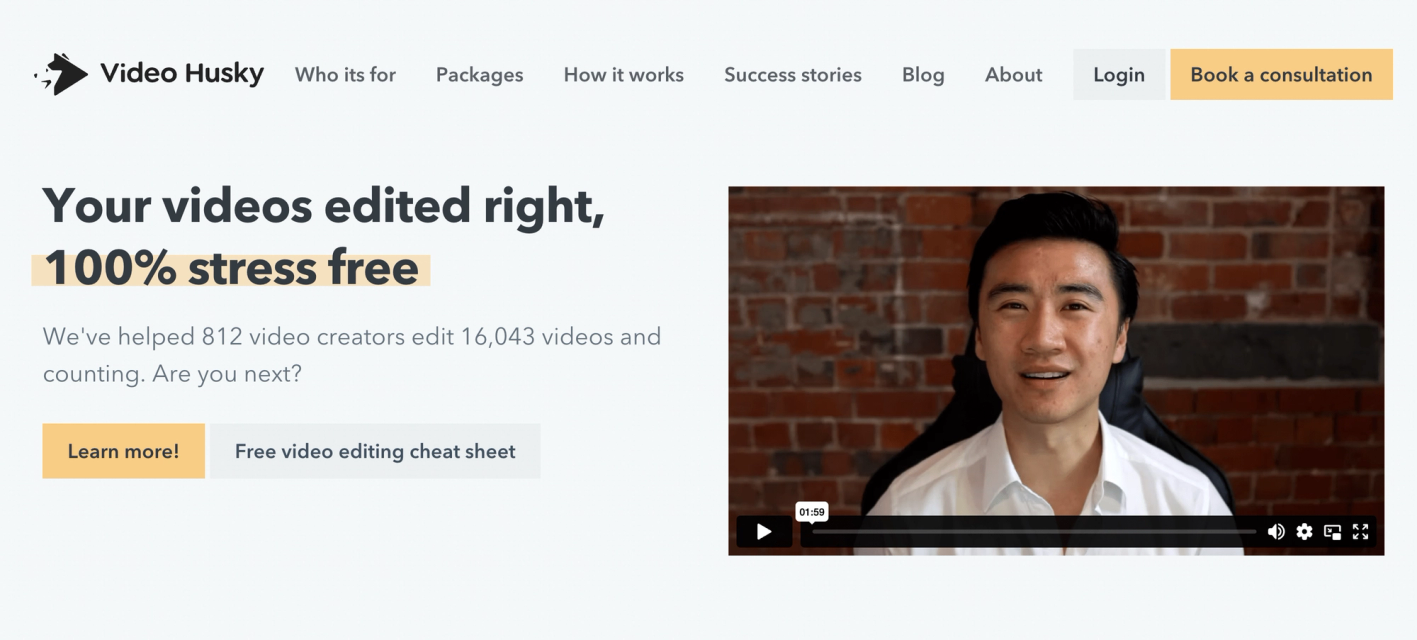Open video settings gear icon

[x=1304, y=532]
